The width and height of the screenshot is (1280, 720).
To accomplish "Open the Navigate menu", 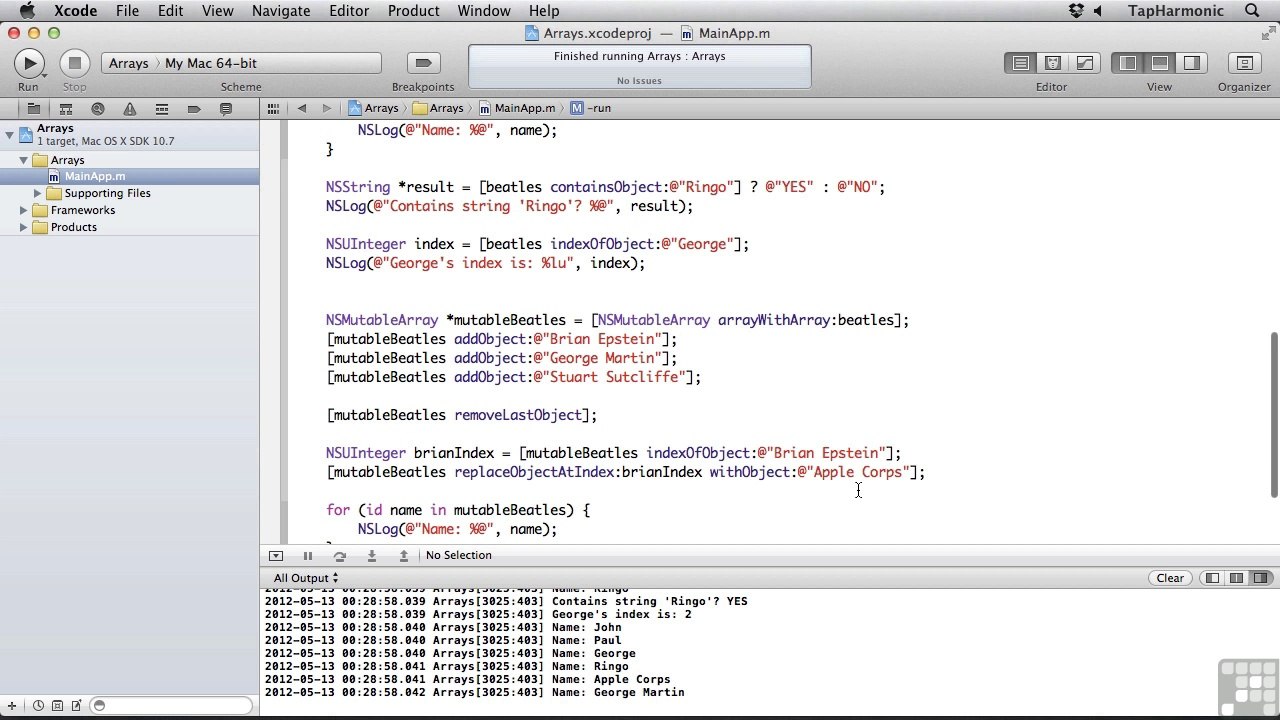I will [x=281, y=11].
